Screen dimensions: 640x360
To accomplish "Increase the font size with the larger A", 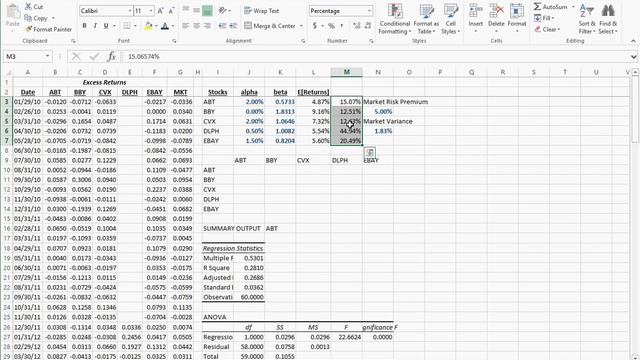I will pos(160,11).
